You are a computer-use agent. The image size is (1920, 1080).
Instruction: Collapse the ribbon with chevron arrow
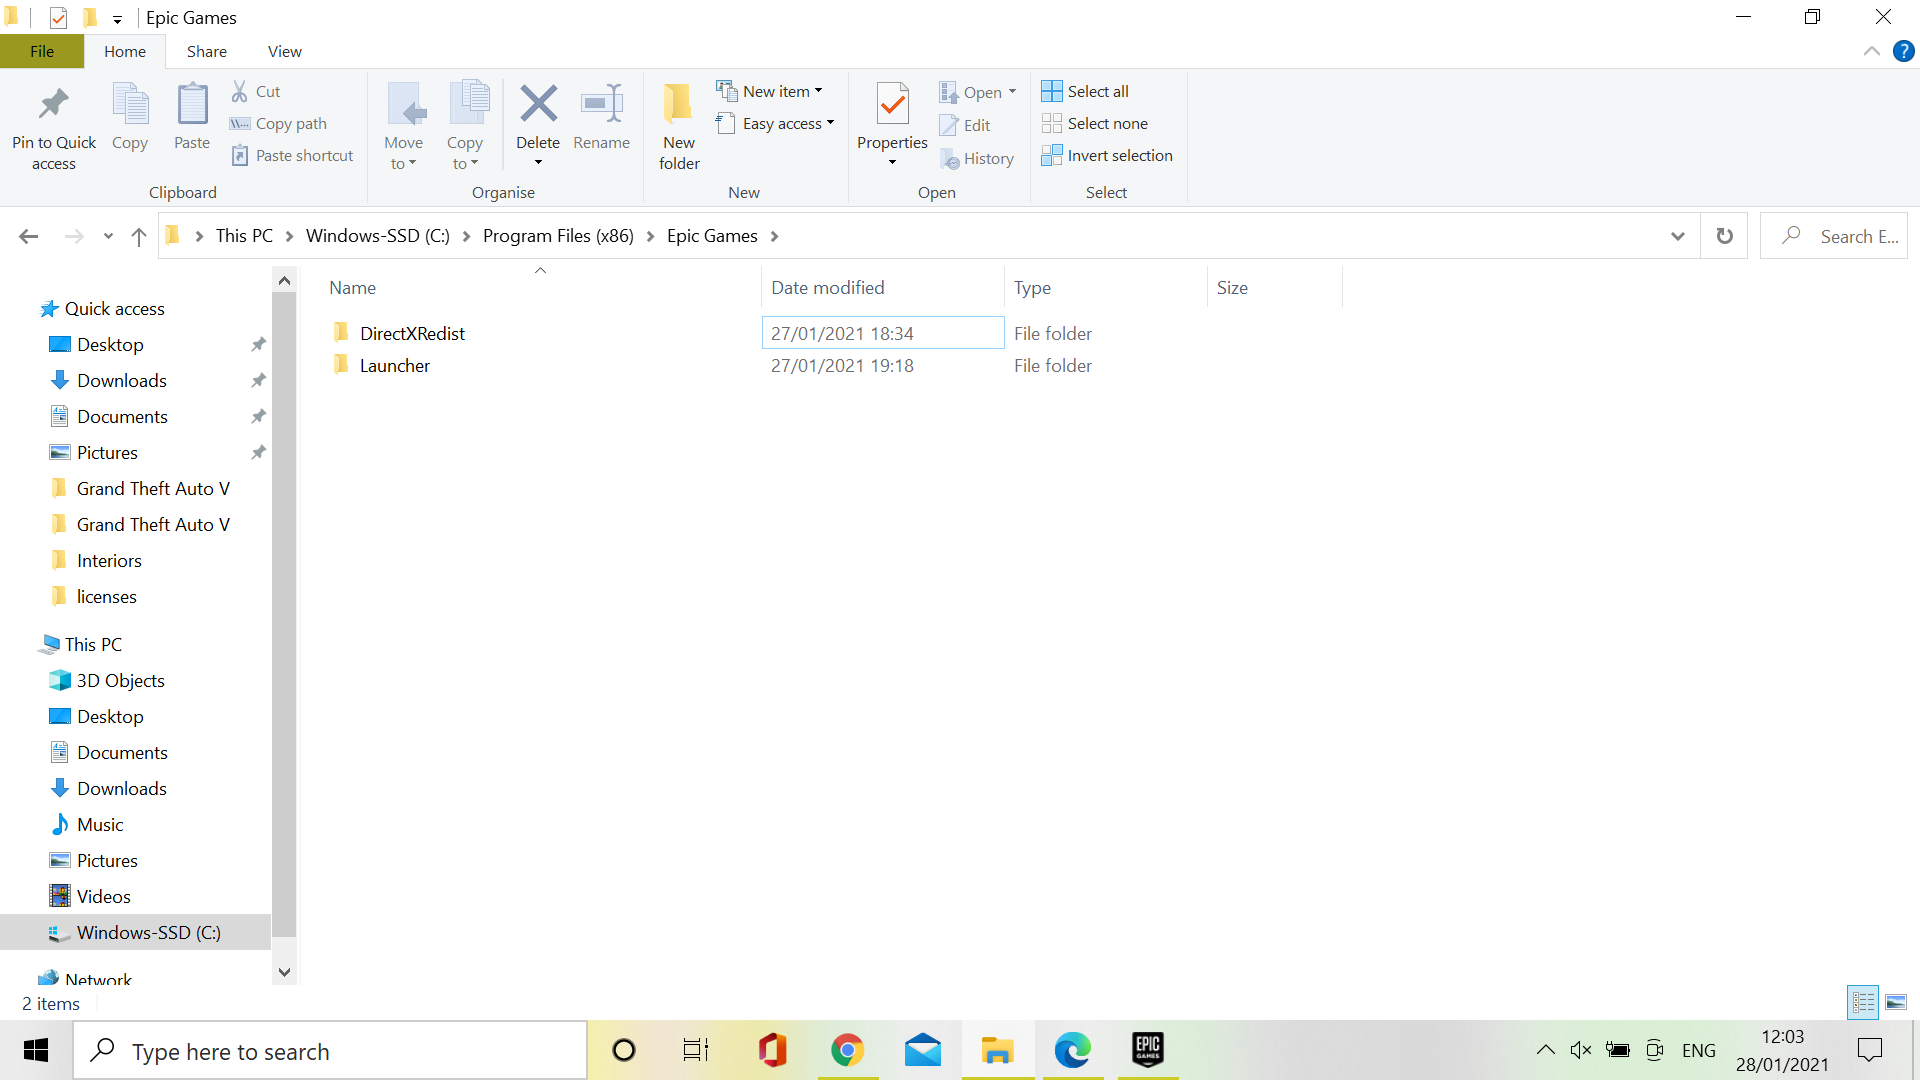(x=1872, y=51)
